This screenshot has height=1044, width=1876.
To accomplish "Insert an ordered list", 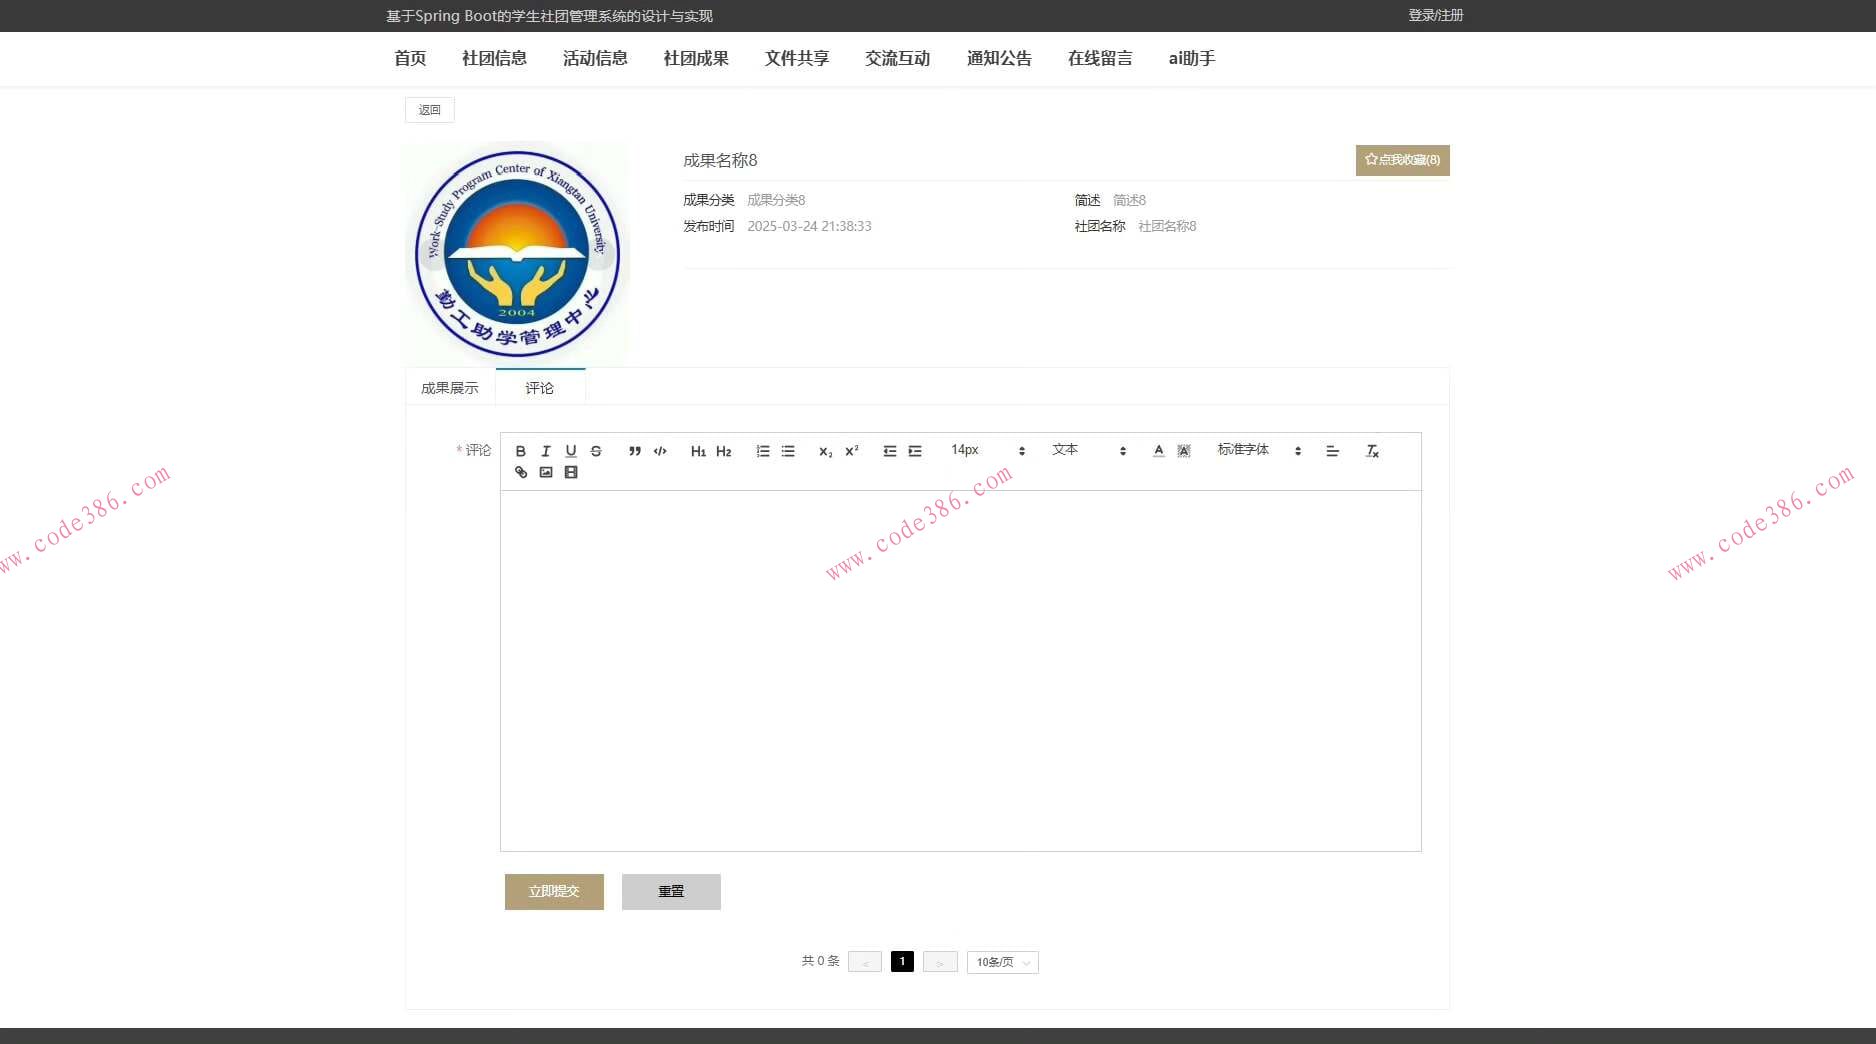I will click(762, 451).
